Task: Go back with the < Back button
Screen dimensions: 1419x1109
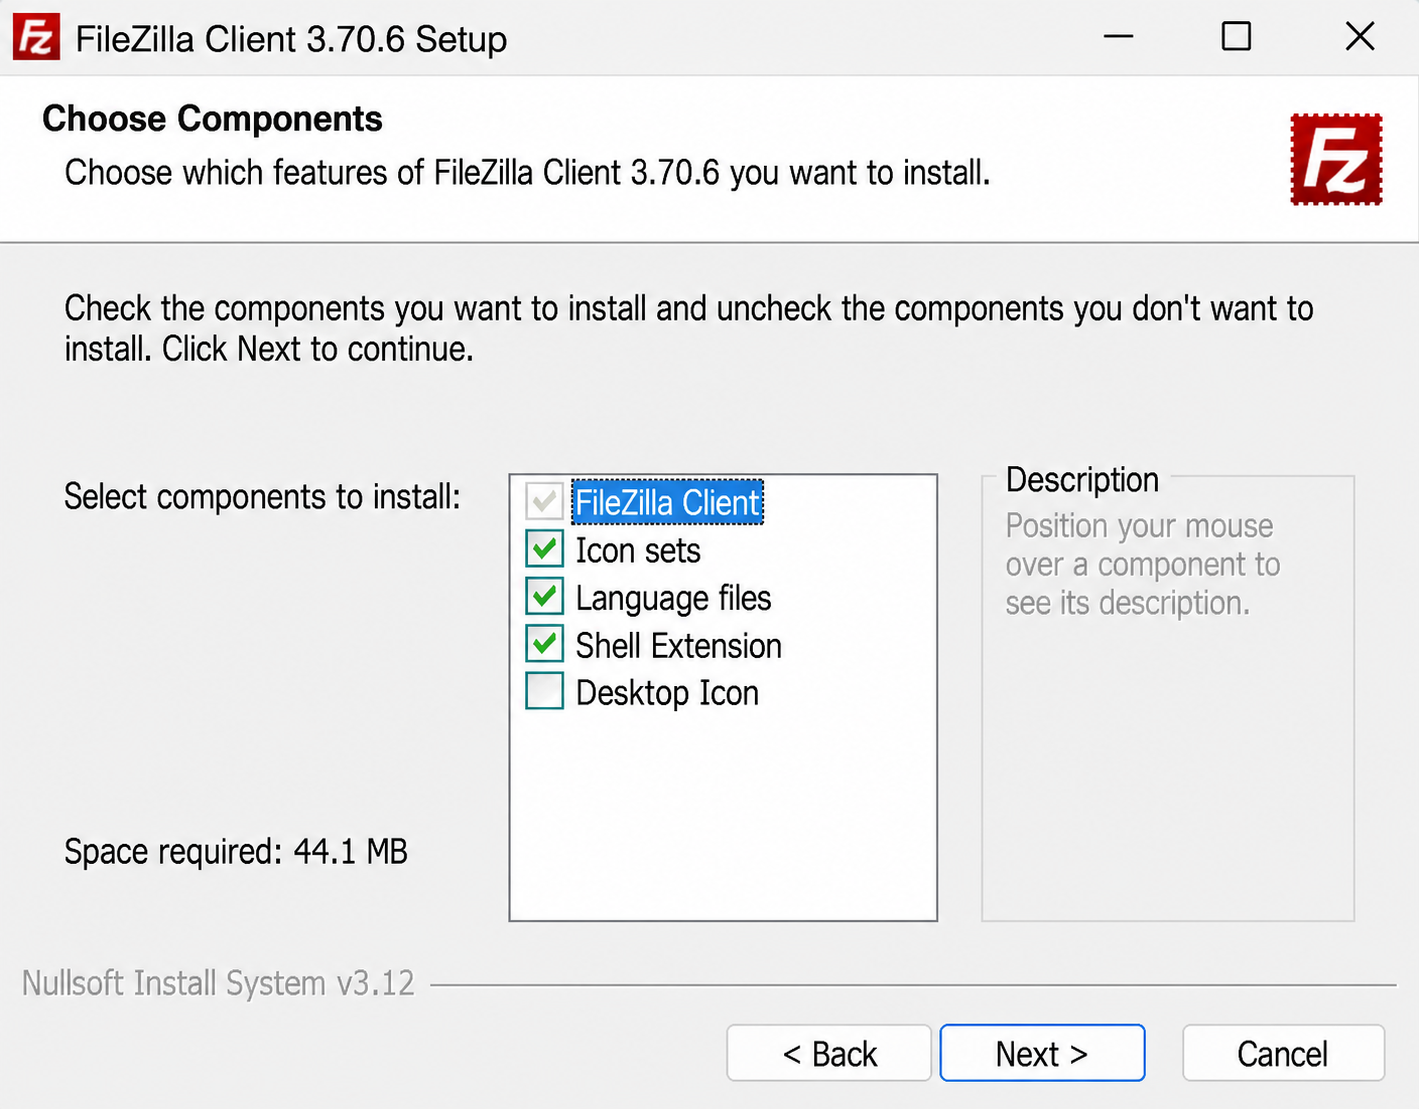Action: [x=829, y=1053]
